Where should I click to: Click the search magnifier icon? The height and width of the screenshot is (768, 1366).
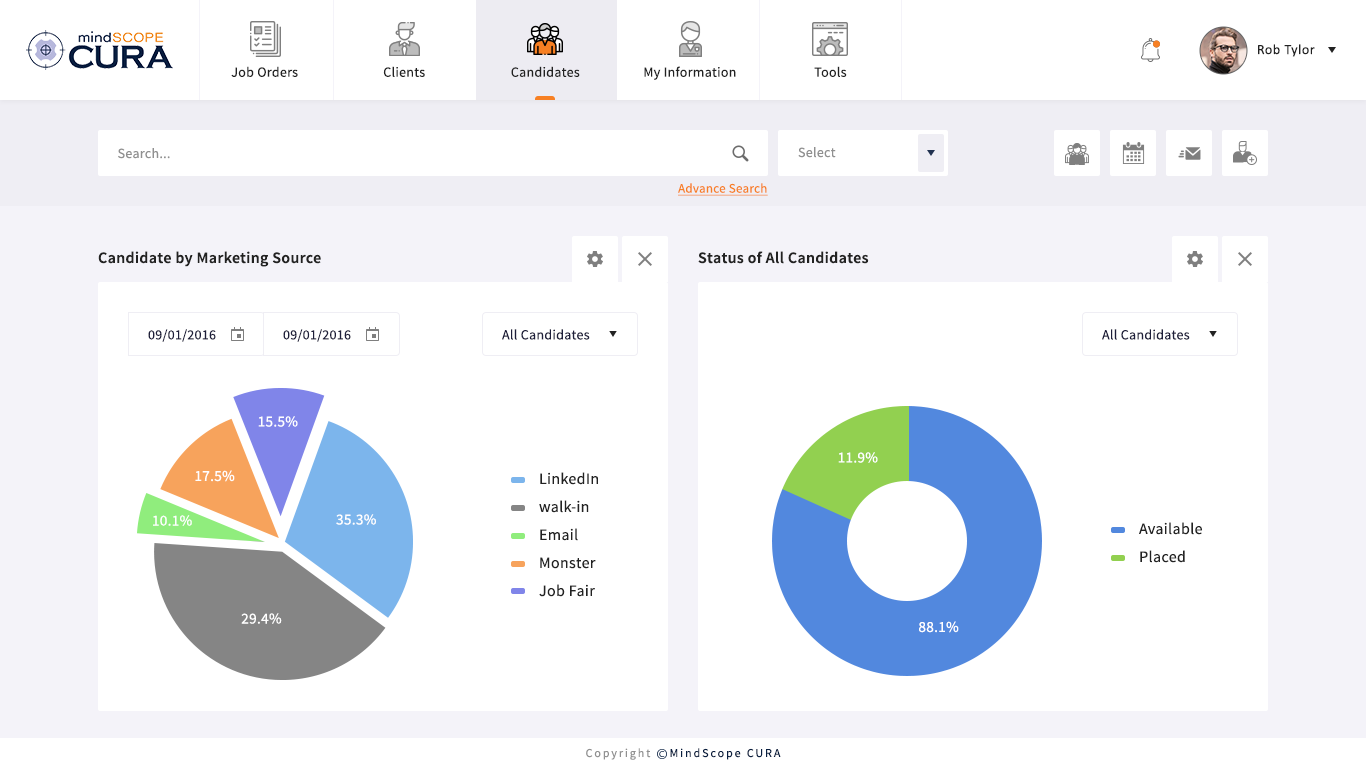740,153
